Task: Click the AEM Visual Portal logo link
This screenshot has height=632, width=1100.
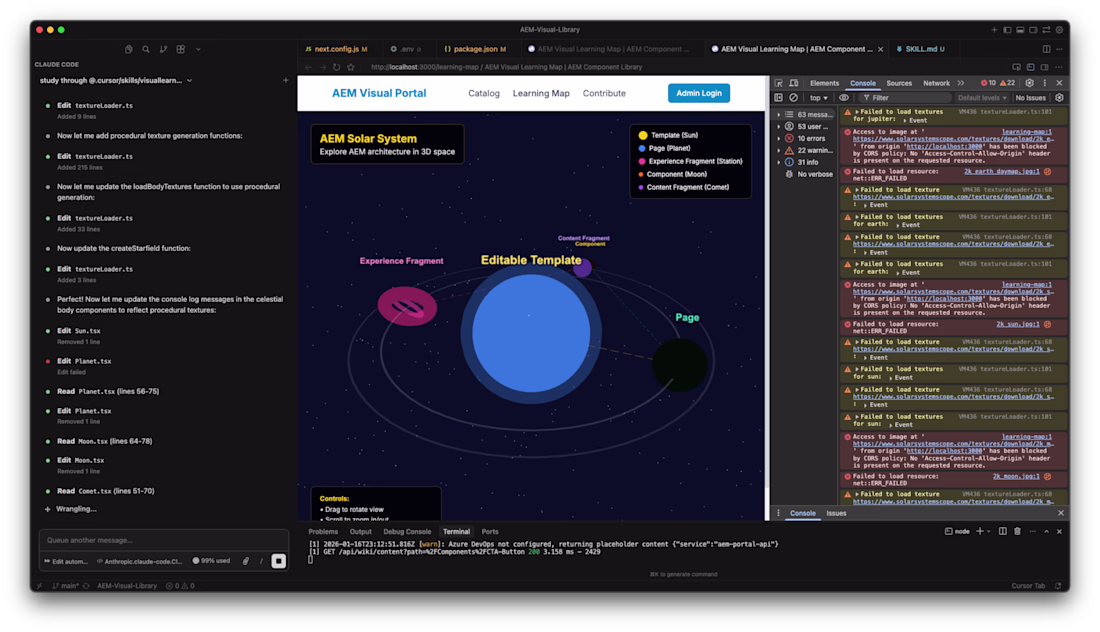Action: pos(379,93)
